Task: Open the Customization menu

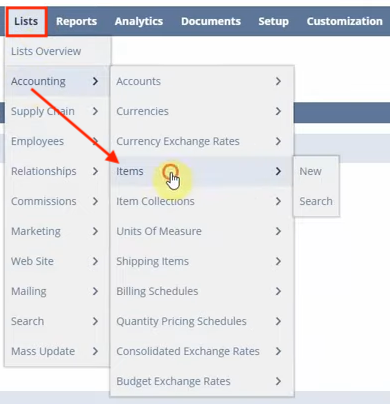Action: 345,21
